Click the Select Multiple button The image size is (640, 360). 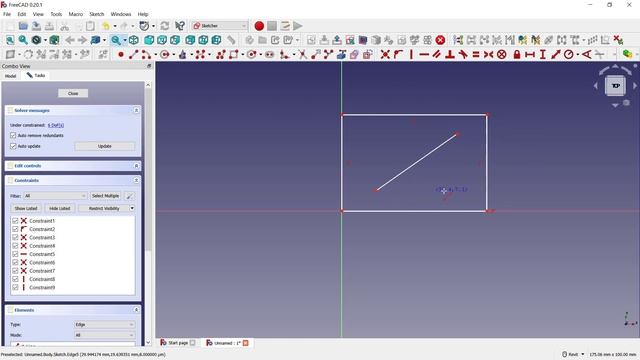pyautogui.click(x=105, y=196)
